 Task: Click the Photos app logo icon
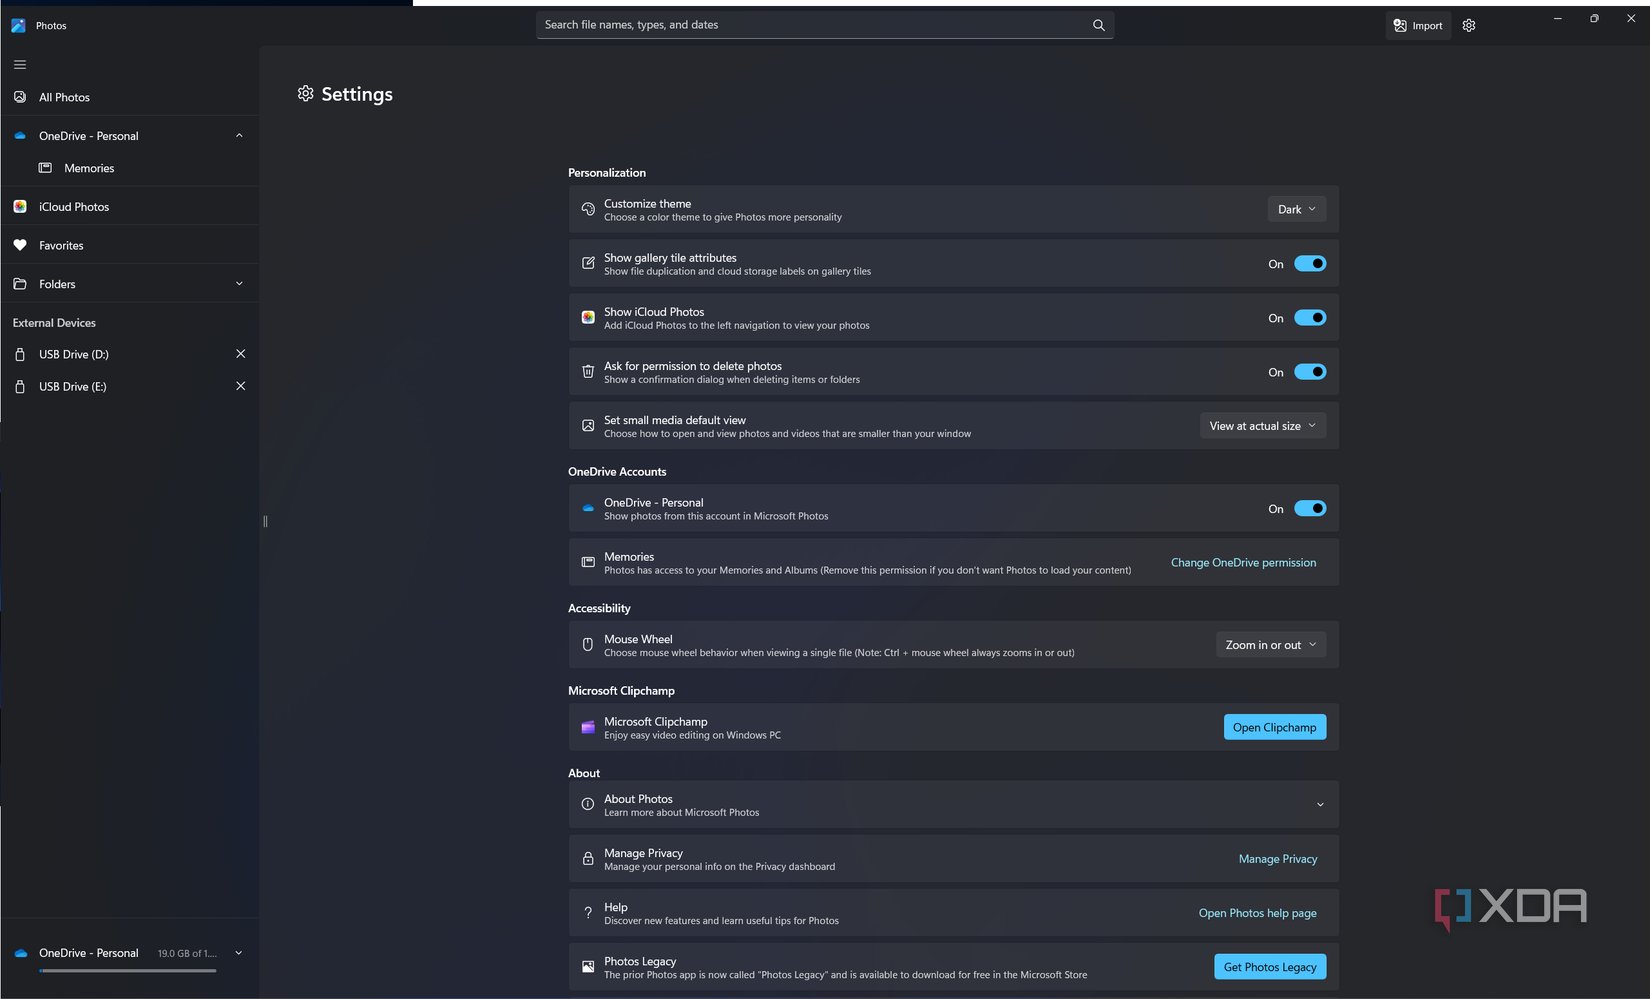(18, 26)
